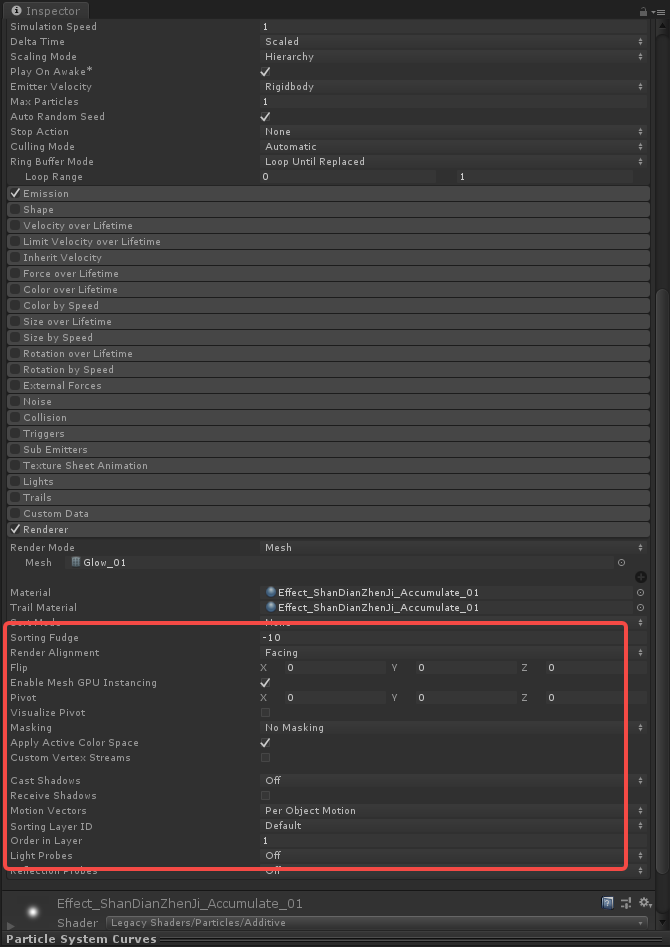This screenshot has height=947, width=670.
Task: Open object picker for Trail Material field
Action: point(640,608)
